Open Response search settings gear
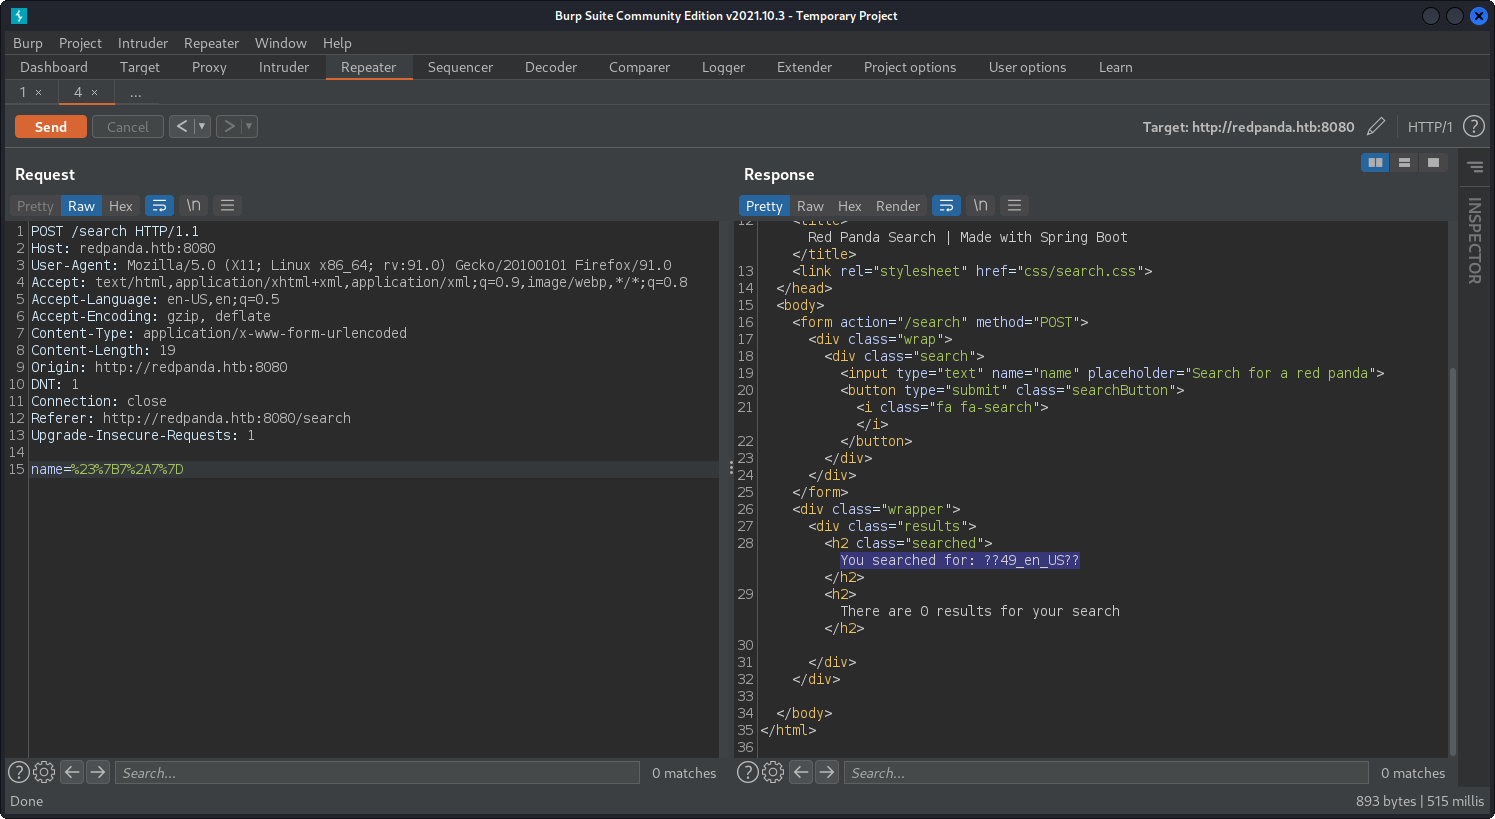The height and width of the screenshot is (819, 1495). click(x=773, y=772)
